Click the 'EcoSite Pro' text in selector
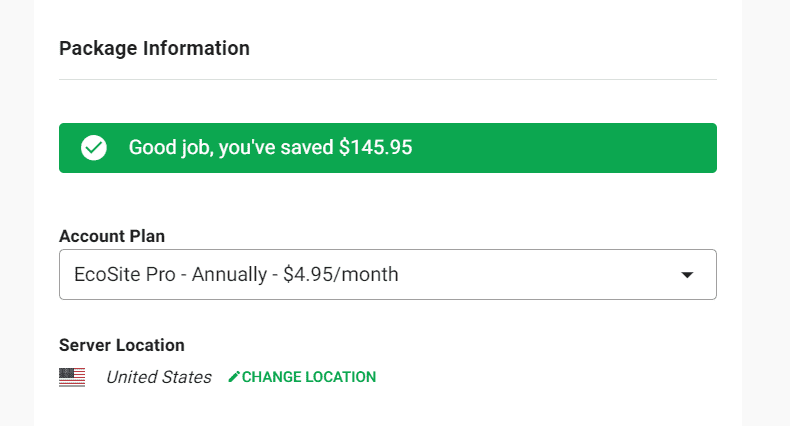Screen dimensions: 790x426 (124, 275)
